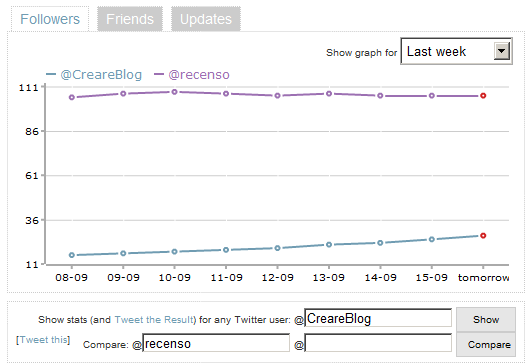Focus the CreareBlog username input field
This screenshot has height=364, width=532.
pos(378,318)
